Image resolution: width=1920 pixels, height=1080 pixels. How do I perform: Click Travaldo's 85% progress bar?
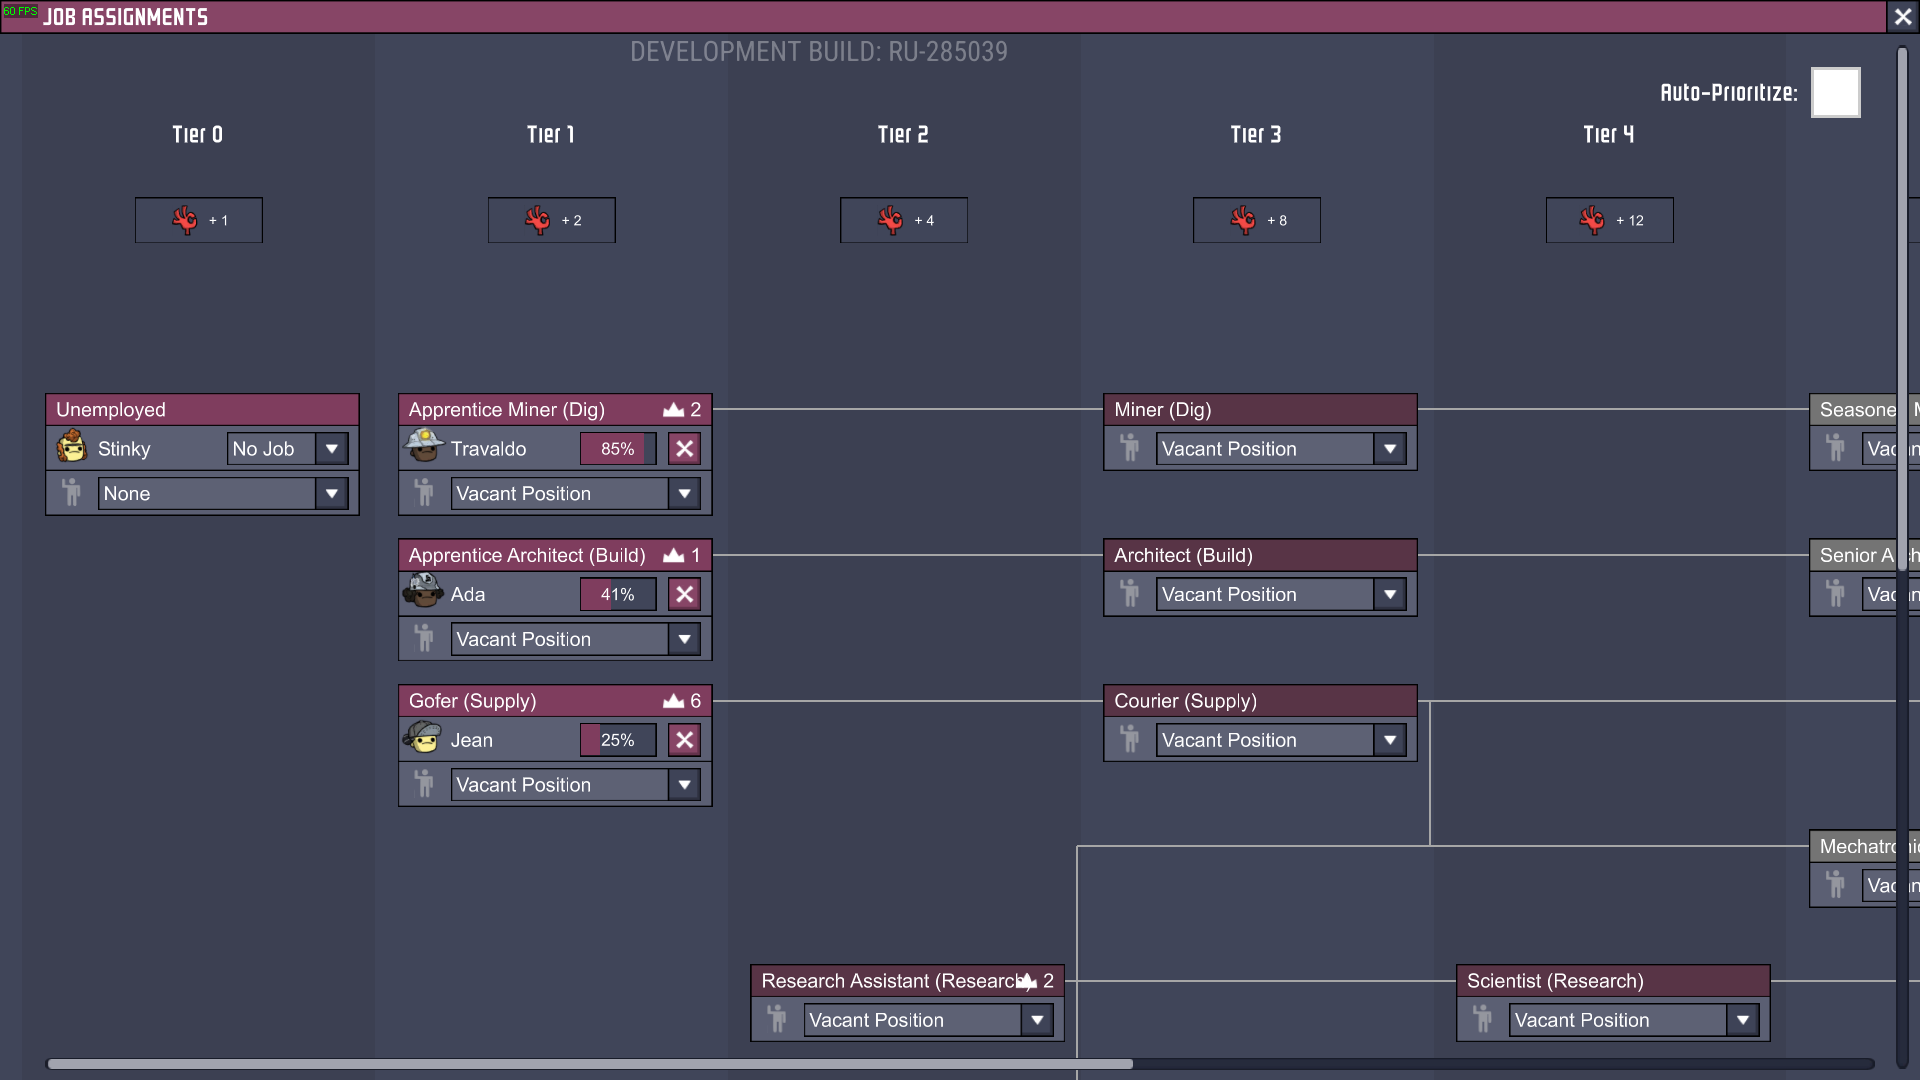[618, 449]
